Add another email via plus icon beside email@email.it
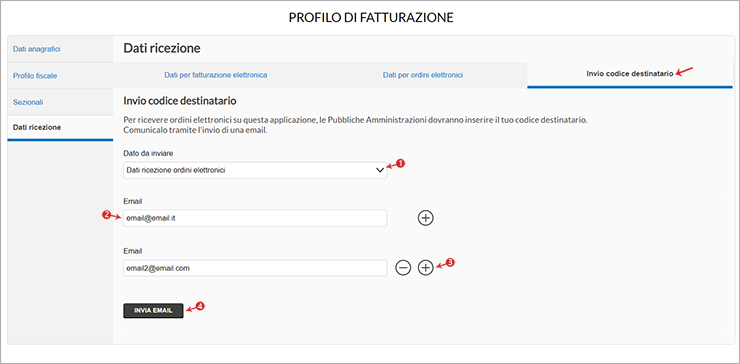 click(426, 218)
